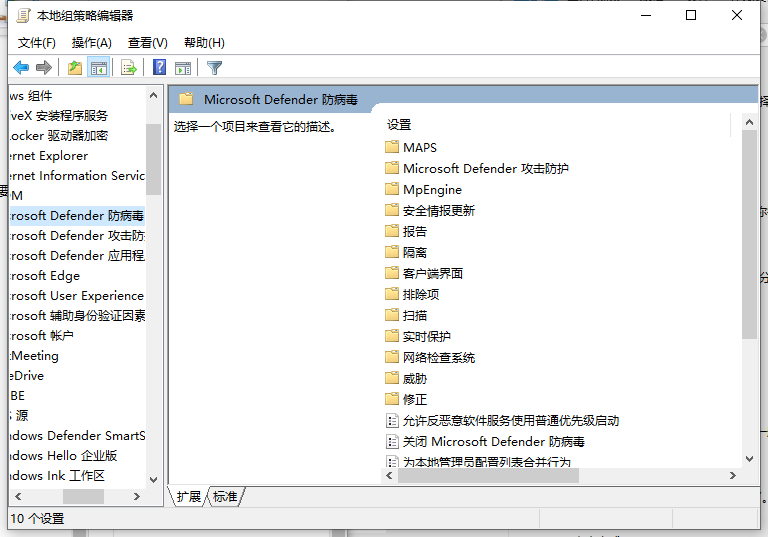Toggle the show/hide console tree icon
Viewport: 768px width, 537px height.
point(98,68)
